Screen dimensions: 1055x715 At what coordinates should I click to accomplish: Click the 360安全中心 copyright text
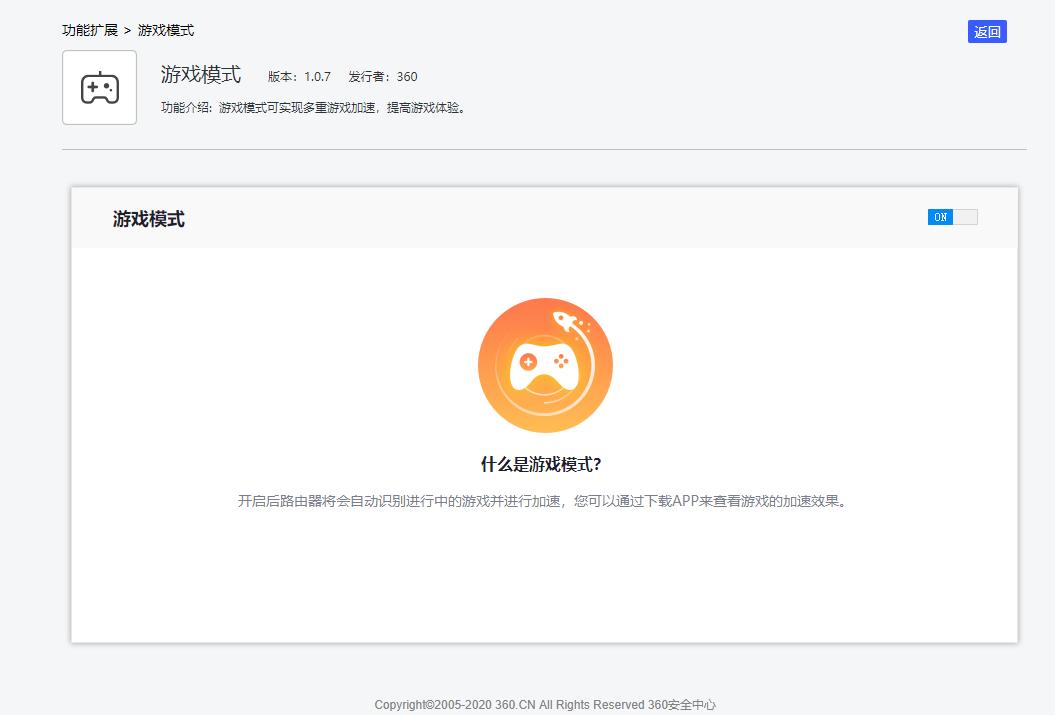683,704
